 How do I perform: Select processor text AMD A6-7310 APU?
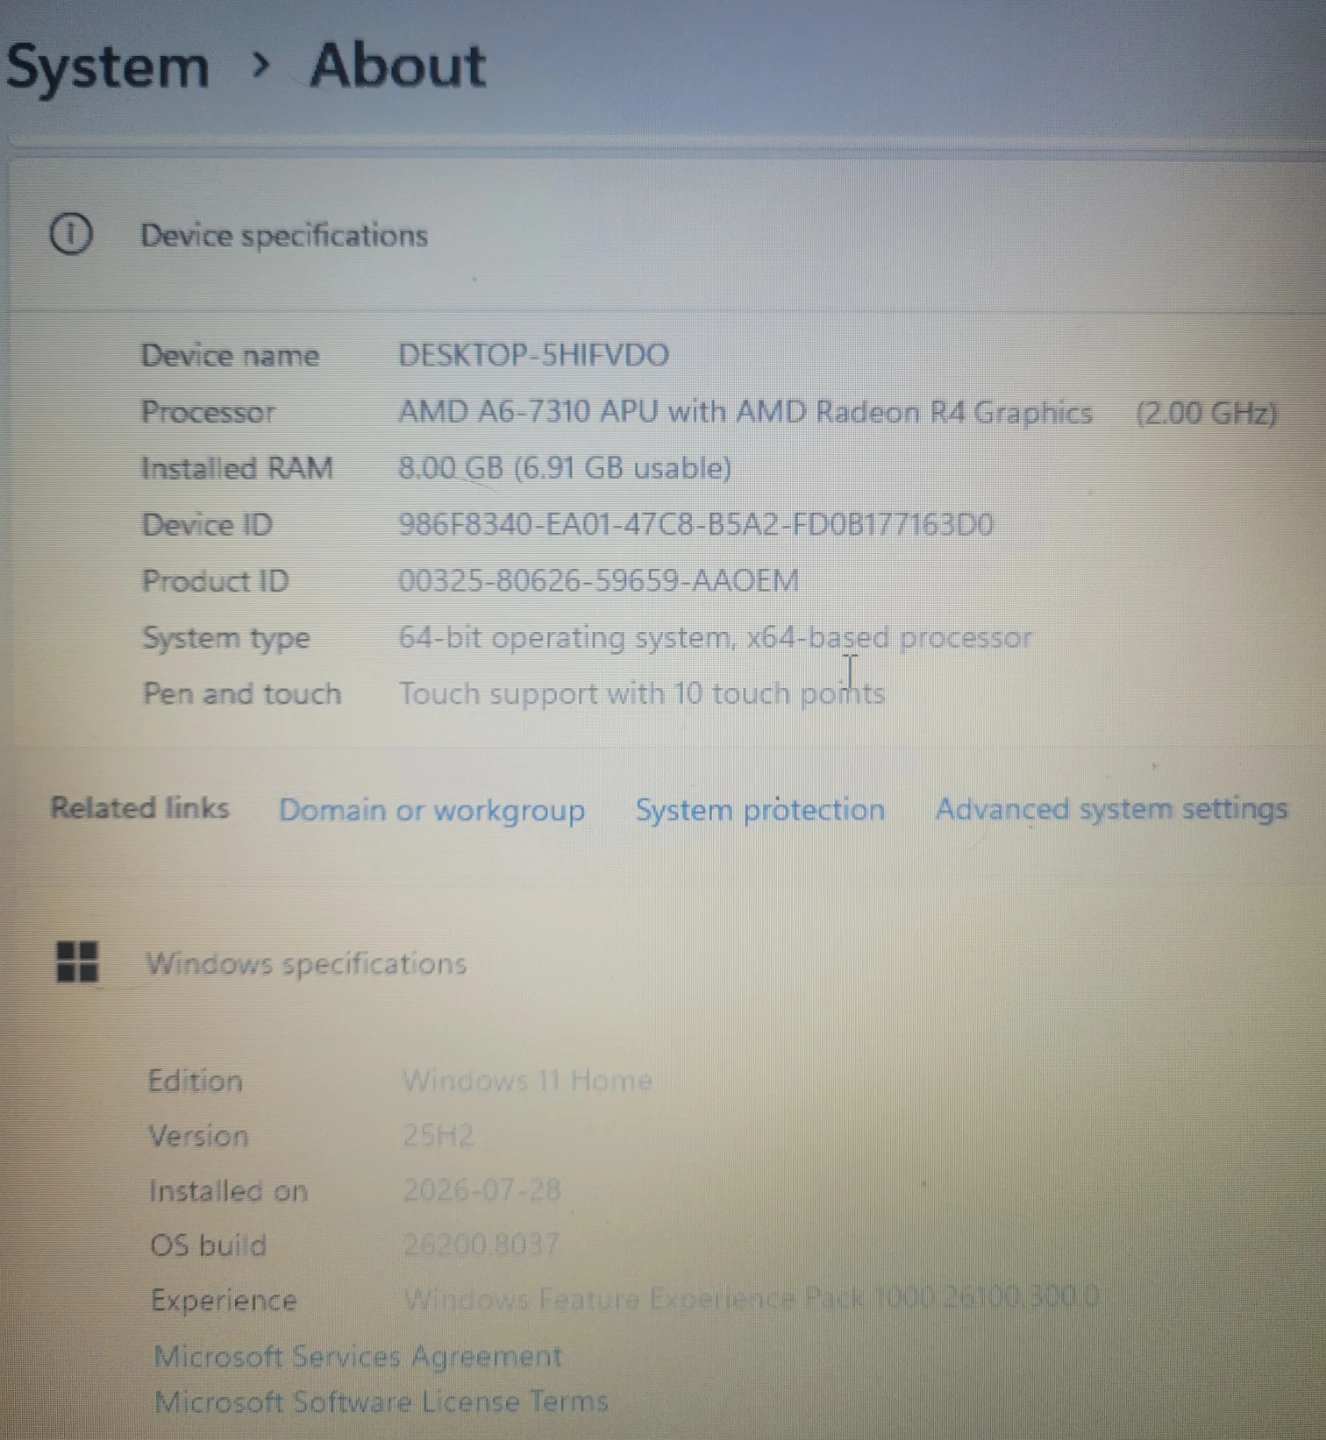745,412
